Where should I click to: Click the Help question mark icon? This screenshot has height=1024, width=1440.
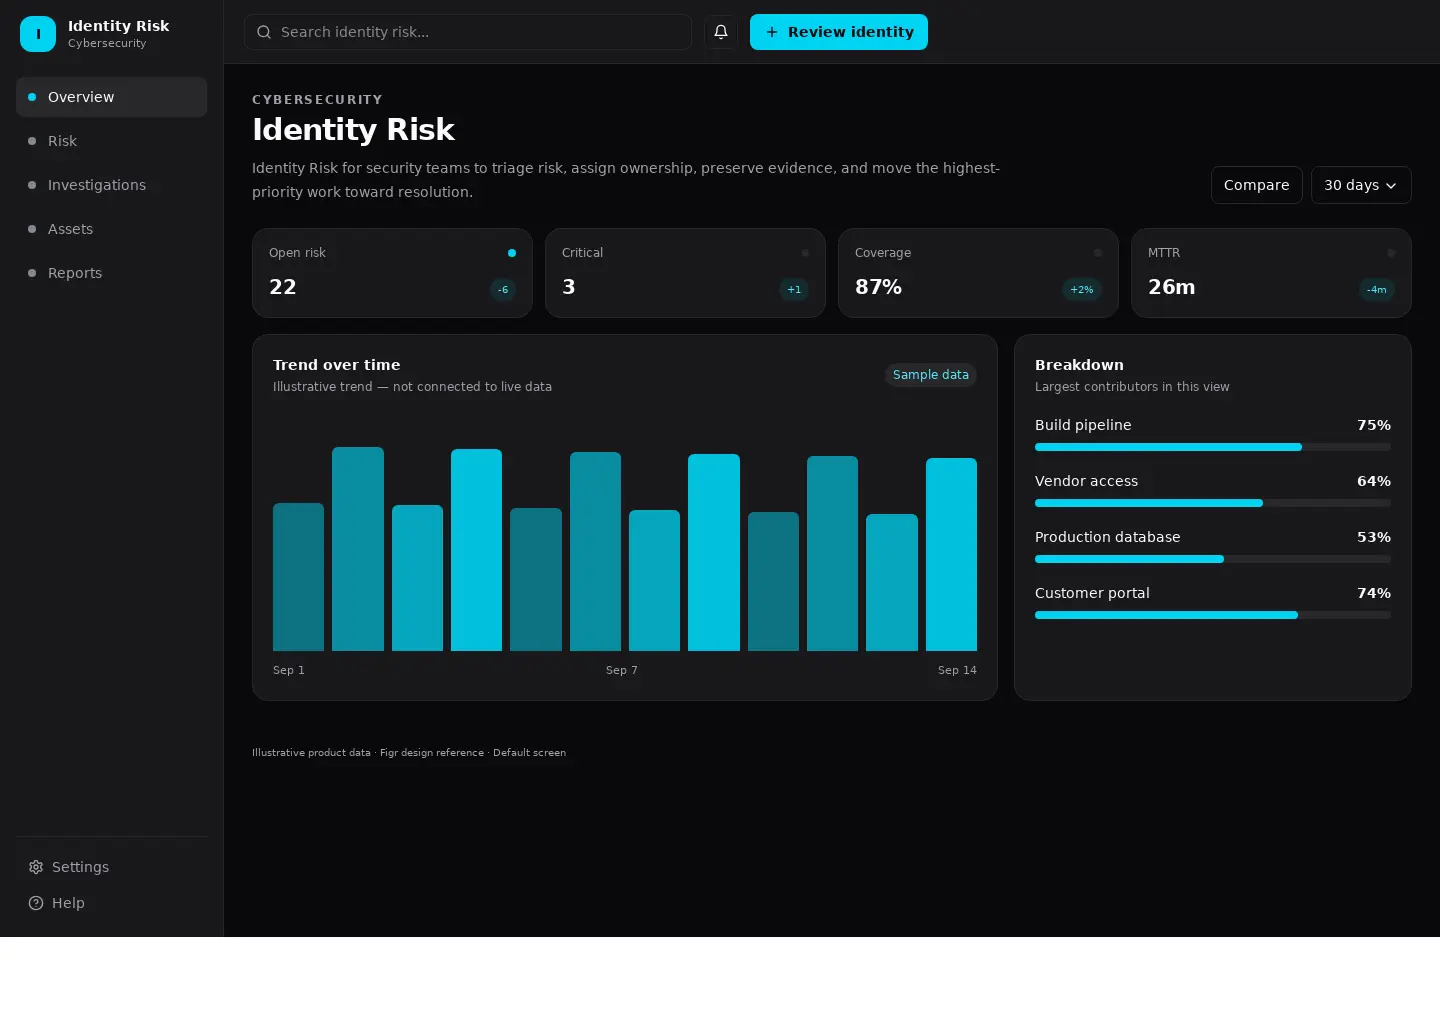coord(36,903)
